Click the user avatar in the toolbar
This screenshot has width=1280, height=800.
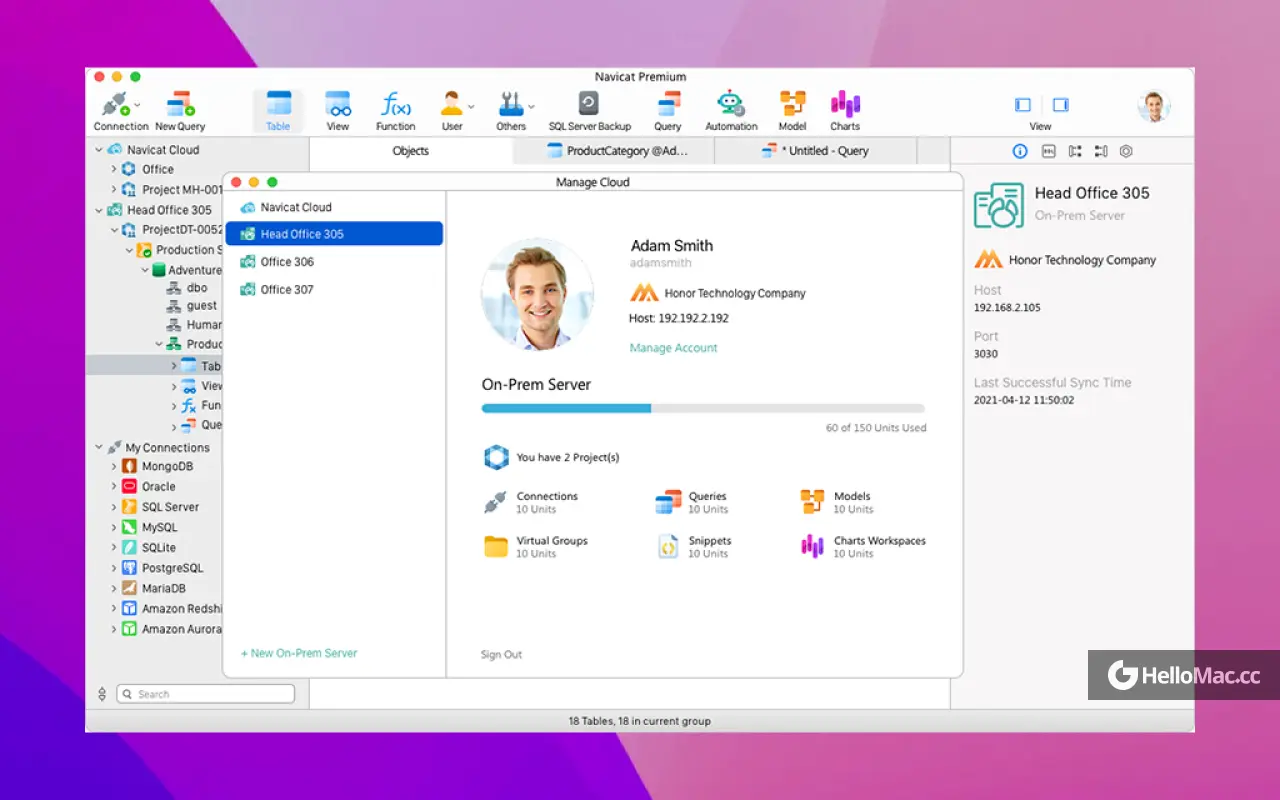(x=1154, y=106)
